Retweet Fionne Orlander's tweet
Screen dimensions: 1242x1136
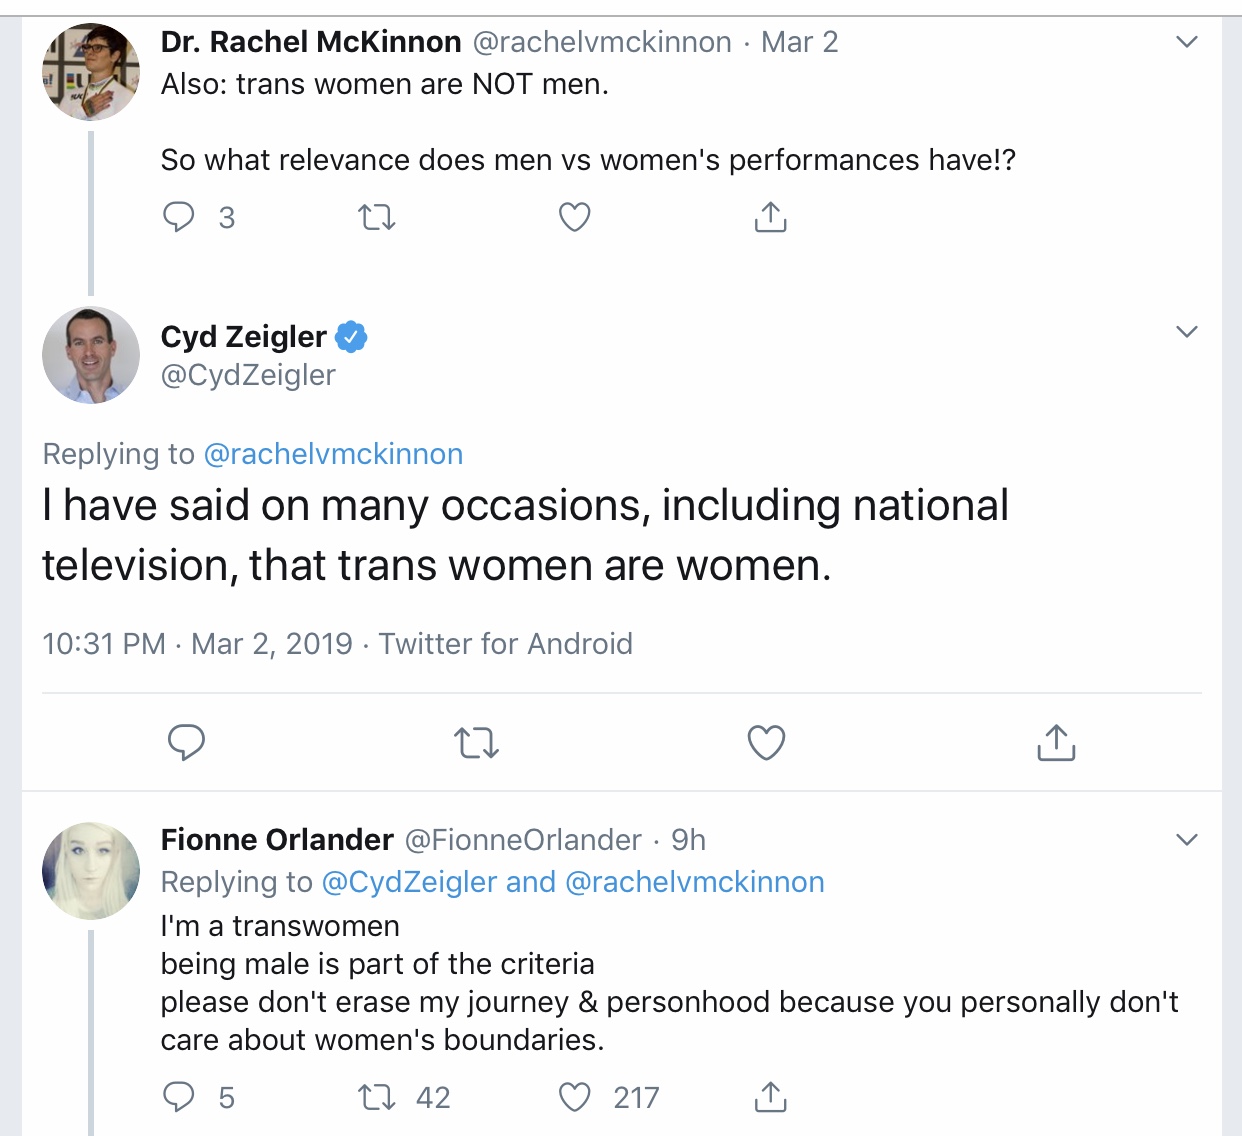coord(377,1097)
